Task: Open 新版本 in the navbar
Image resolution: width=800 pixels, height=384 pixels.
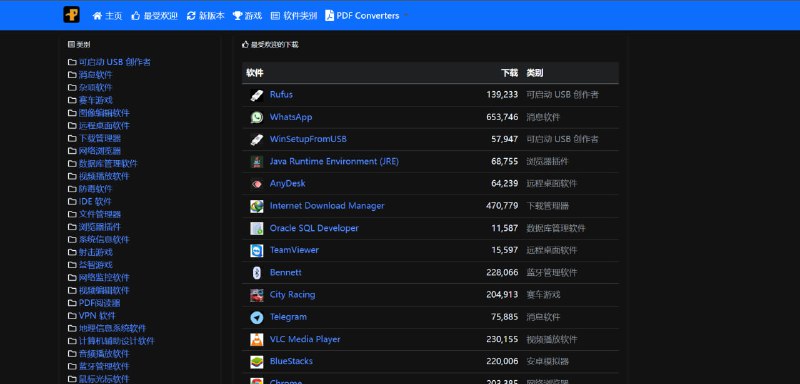Action: point(206,16)
